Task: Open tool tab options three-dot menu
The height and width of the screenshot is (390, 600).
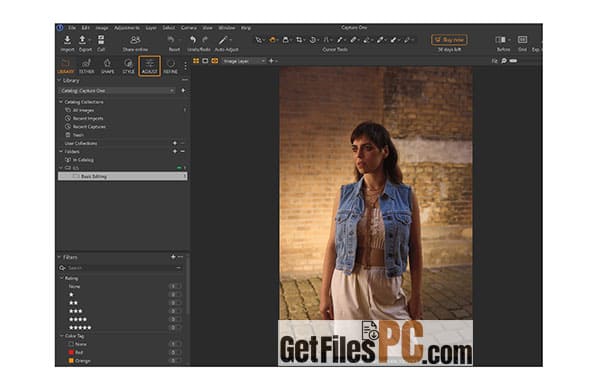Action: pos(186,66)
